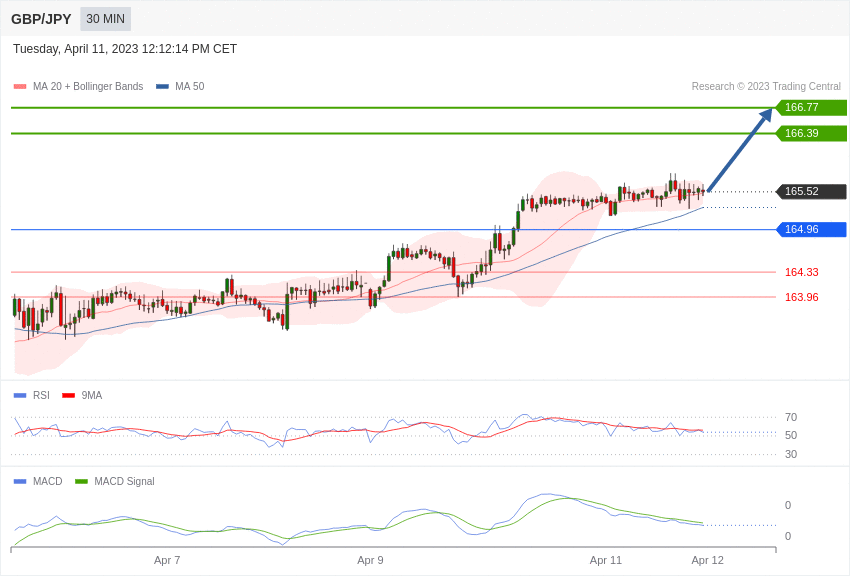Click the Apr 11 date axis label

click(606, 560)
